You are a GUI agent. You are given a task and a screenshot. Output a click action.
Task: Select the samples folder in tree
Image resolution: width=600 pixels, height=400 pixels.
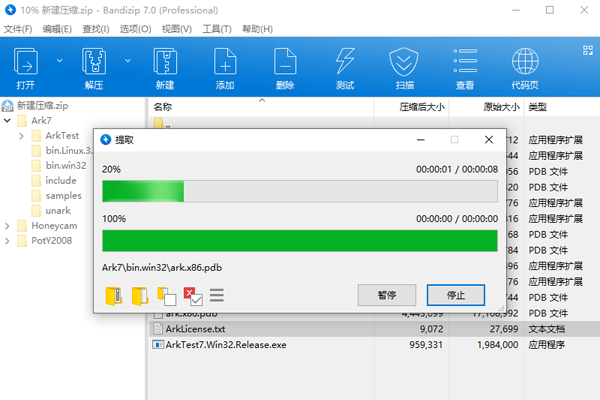click(x=64, y=196)
